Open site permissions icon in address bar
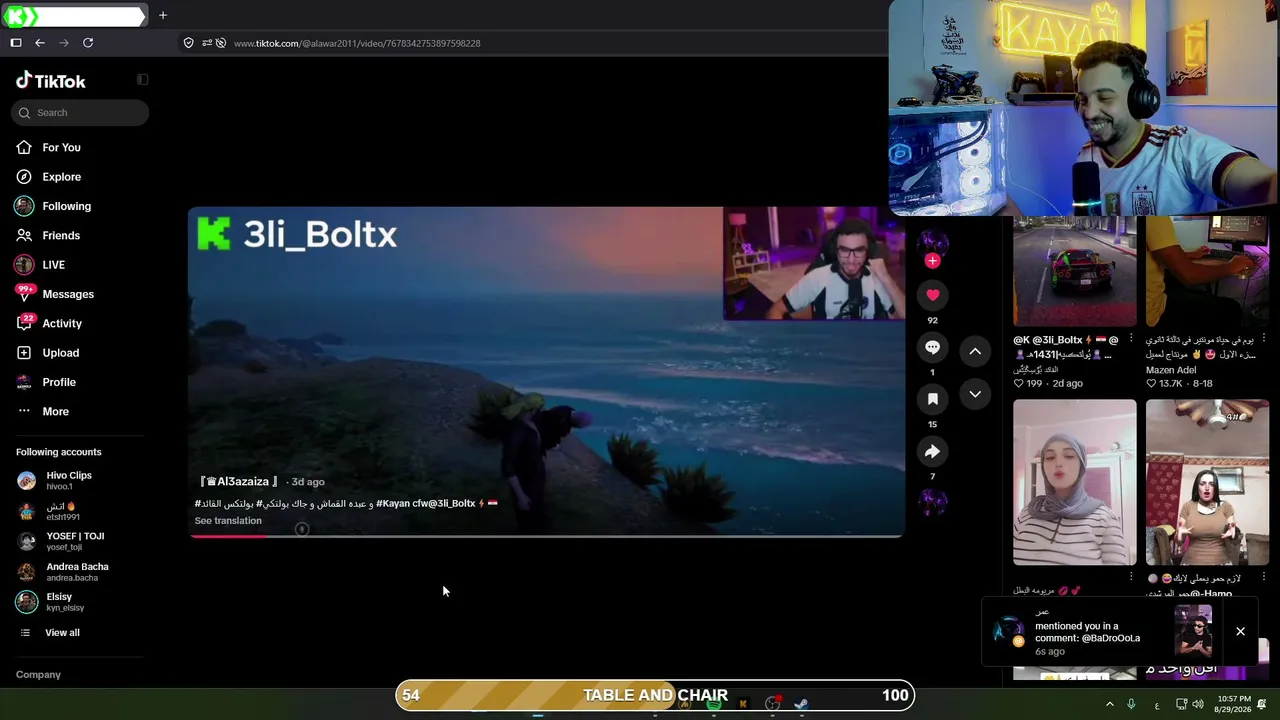The height and width of the screenshot is (720, 1280). point(207,43)
